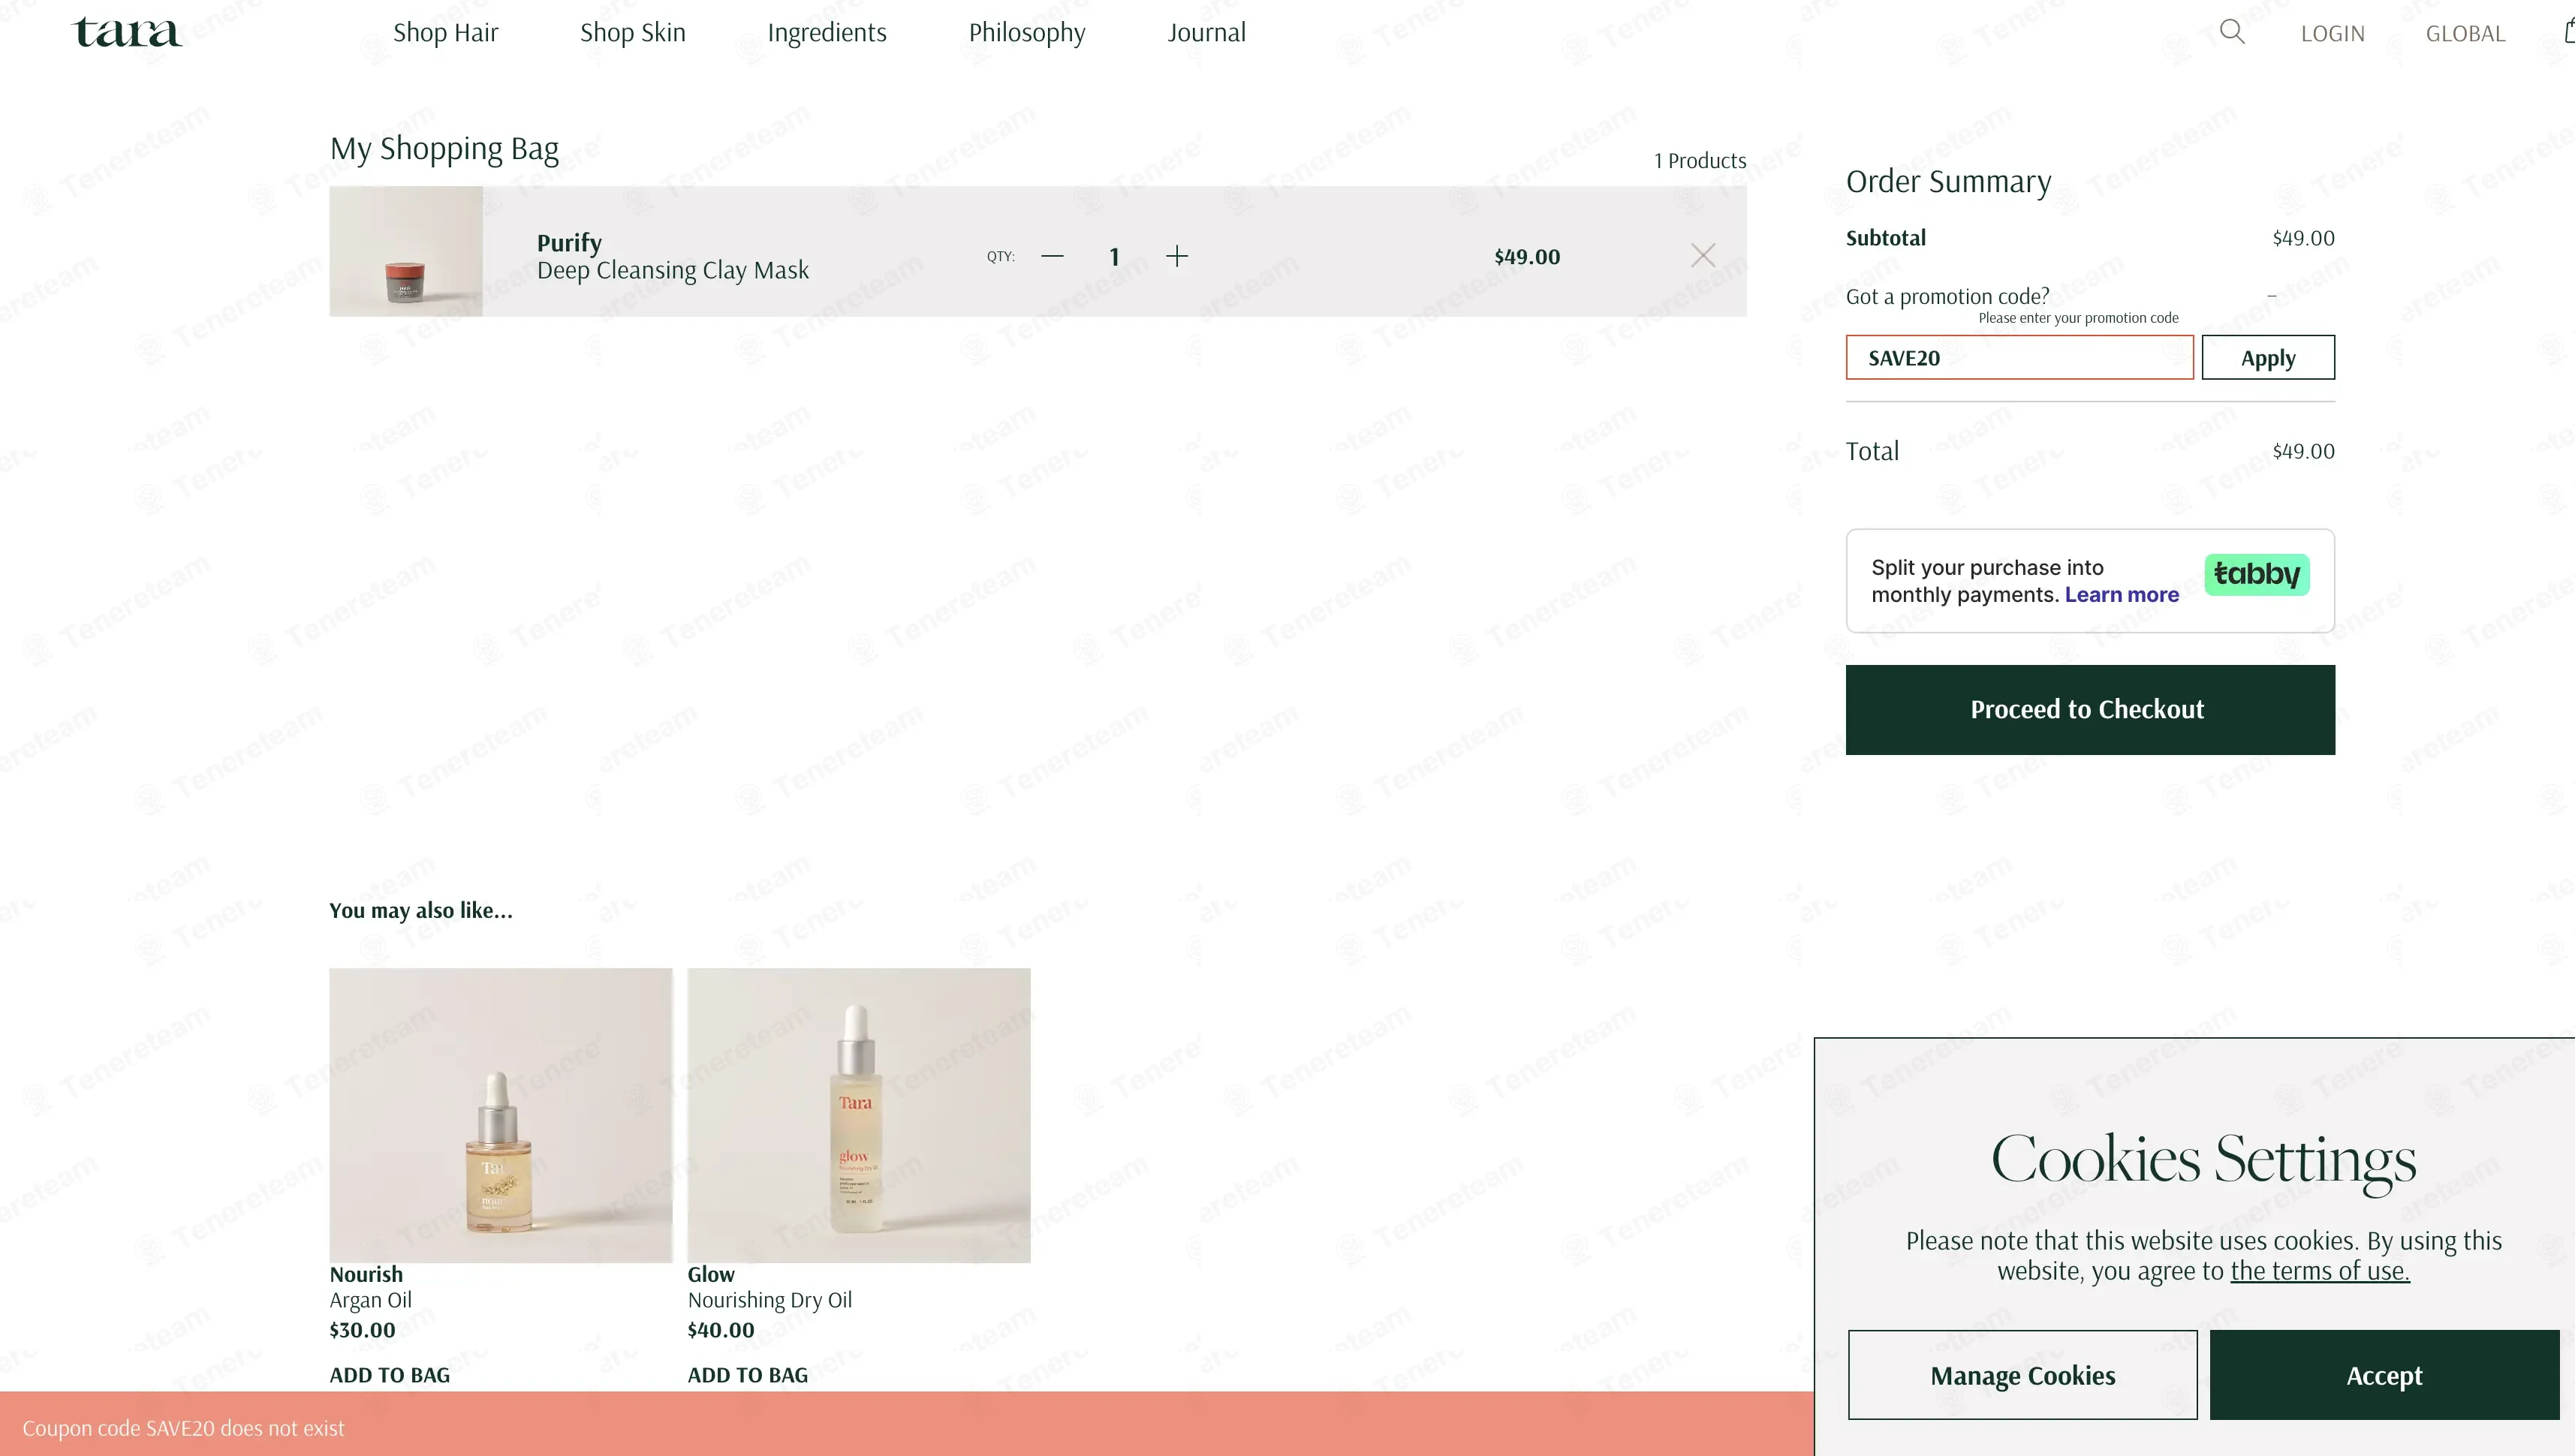Open the search magnifier icon
2575x1456 pixels.
pos(2232,32)
